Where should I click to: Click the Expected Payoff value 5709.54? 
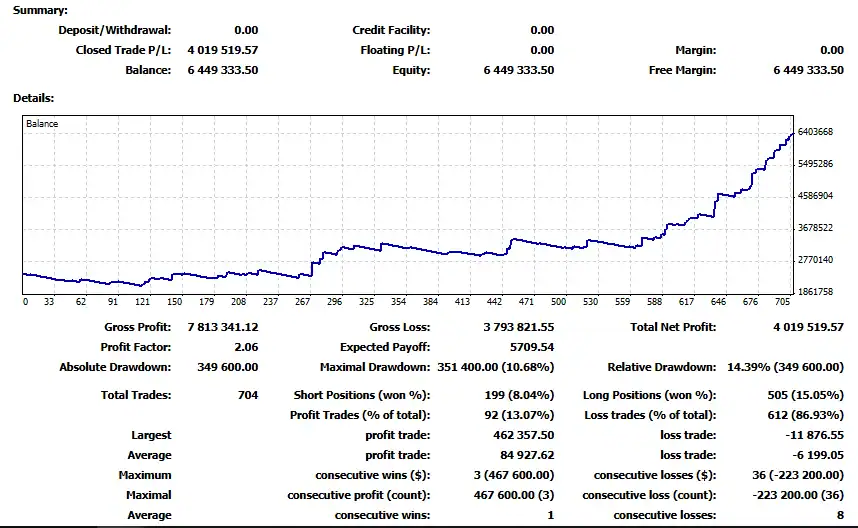coord(532,347)
